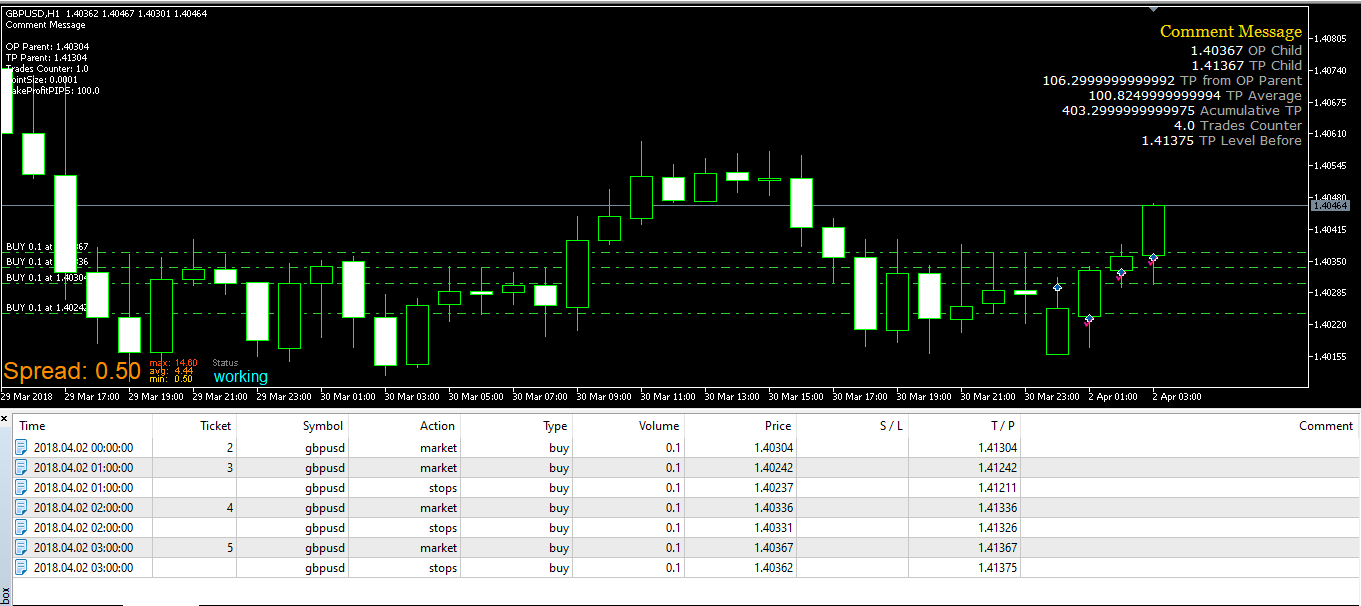The image size is (1361, 606).
Task: Click the order icon for ticket 4 row
Action: (x=22, y=508)
